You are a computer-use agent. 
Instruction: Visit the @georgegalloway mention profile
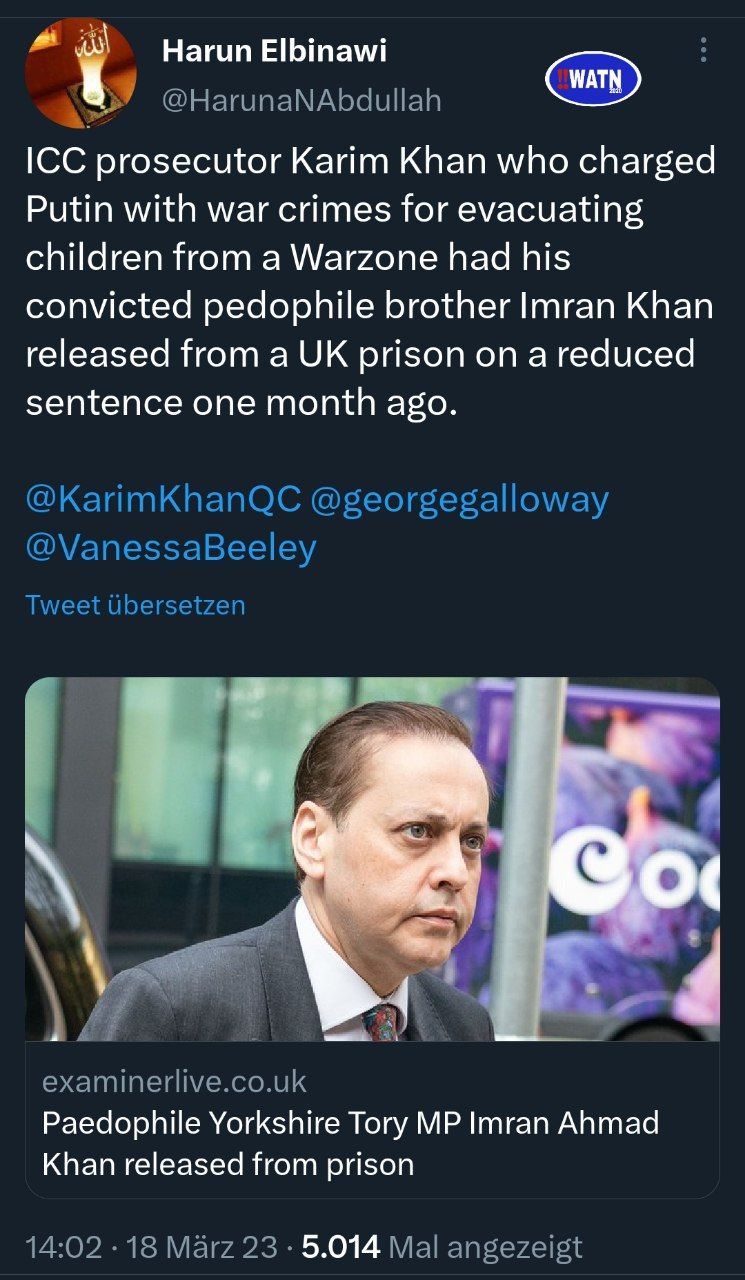460,500
